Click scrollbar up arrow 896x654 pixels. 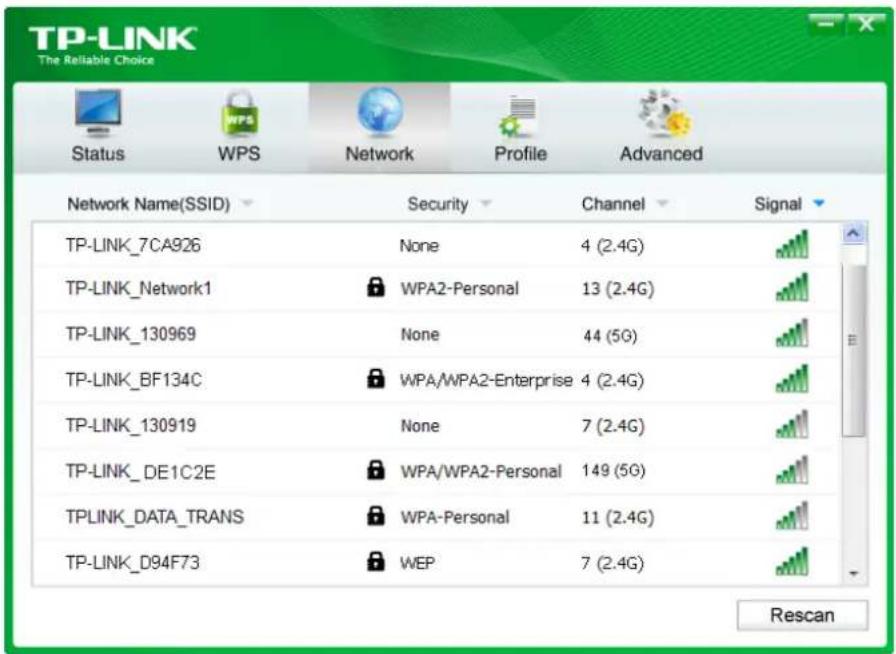coord(854,233)
